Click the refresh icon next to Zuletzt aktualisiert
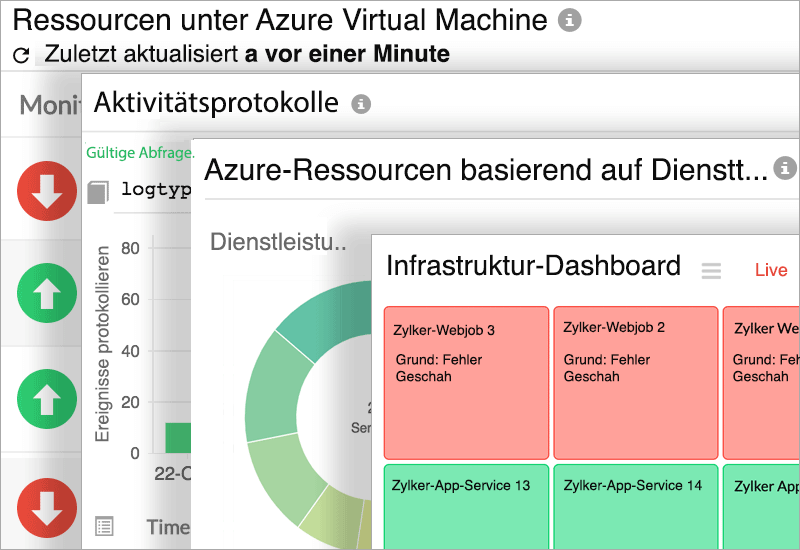Image resolution: width=800 pixels, height=550 pixels. [x=21, y=55]
